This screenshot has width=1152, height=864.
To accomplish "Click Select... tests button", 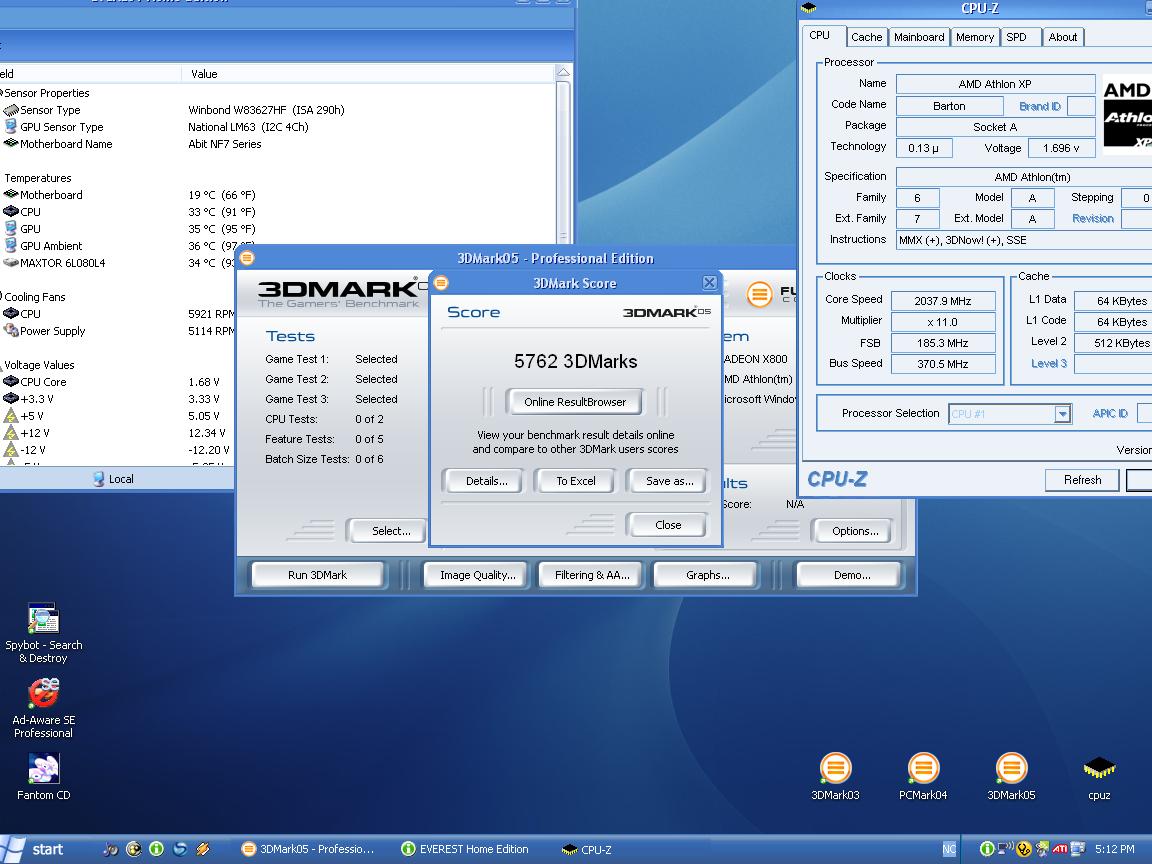I will [389, 531].
